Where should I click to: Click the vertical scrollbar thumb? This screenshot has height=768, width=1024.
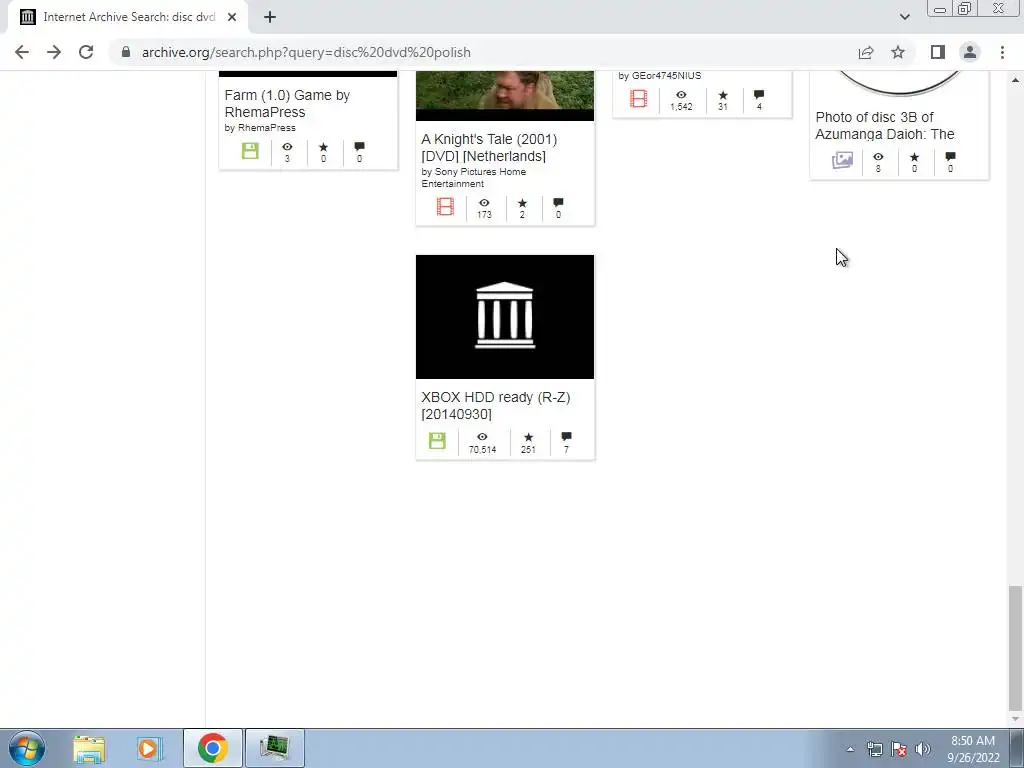coord(1015,648)
